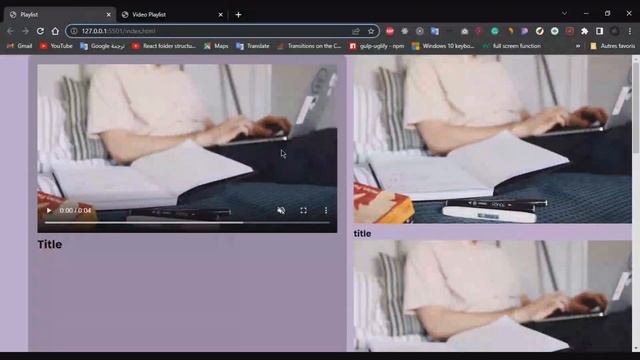Open the "gulp-uglify - npm" bookmark
640x360 pixels.
pyautogui.click(x=376, y=46)
